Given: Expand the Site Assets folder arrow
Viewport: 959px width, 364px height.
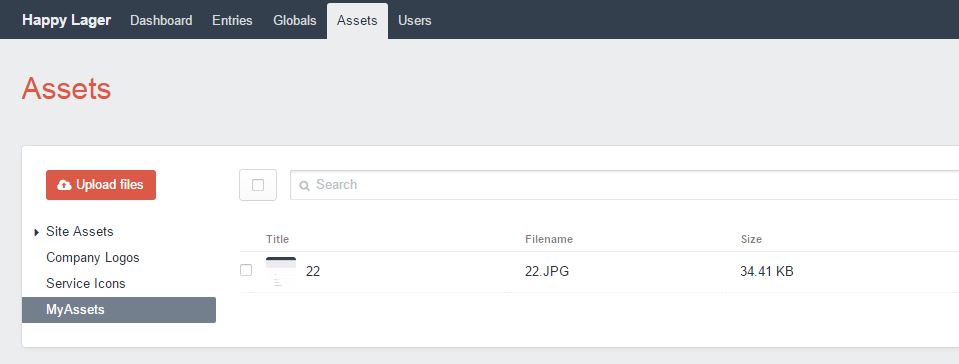Looking at the screenshot, I should (37, 232).
